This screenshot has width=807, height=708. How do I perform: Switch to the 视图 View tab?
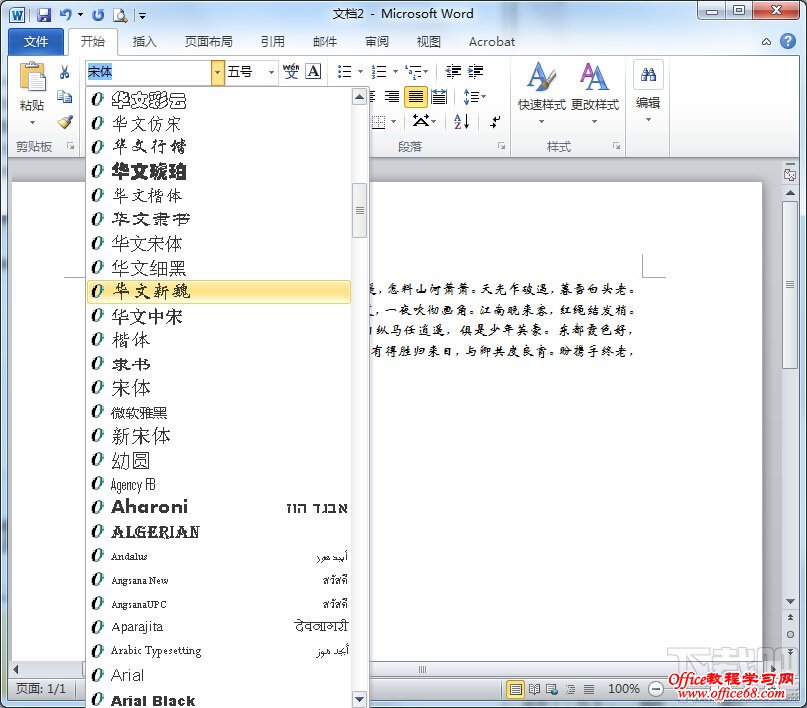tap(428, 42)
